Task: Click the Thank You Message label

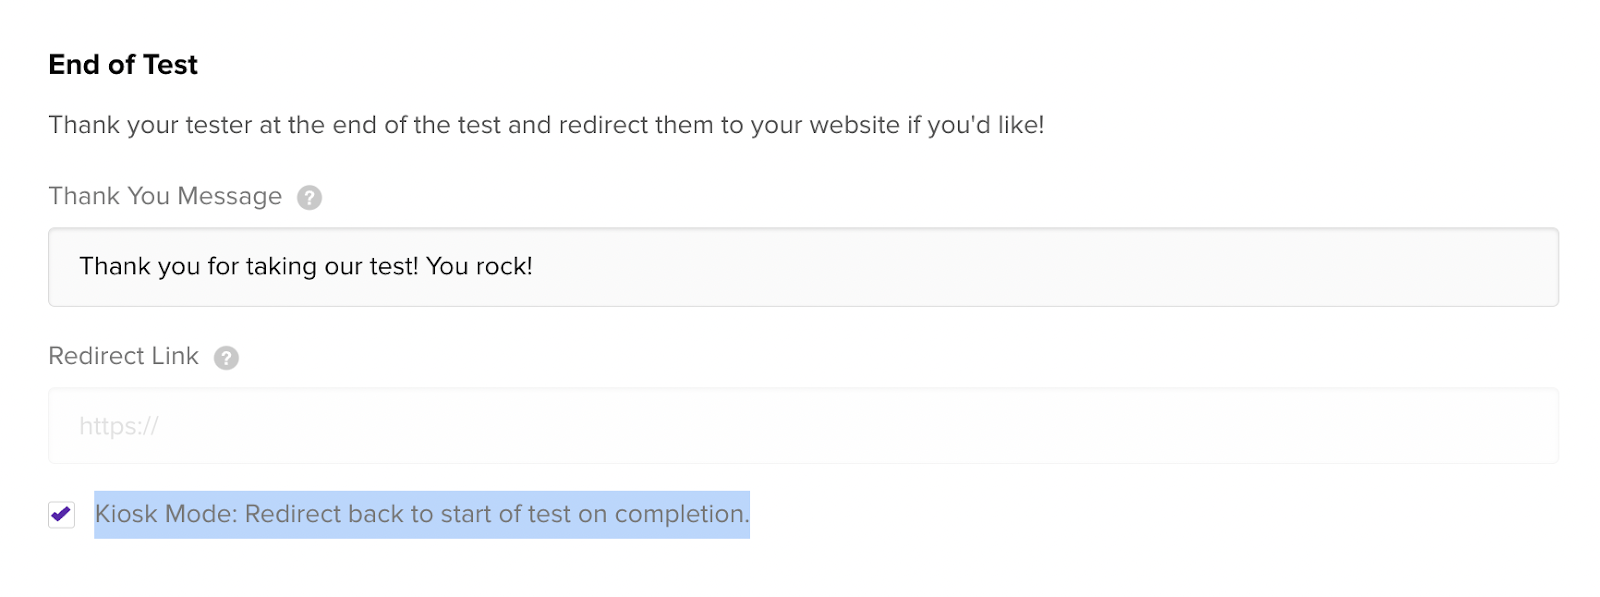Action: (165, 196)
